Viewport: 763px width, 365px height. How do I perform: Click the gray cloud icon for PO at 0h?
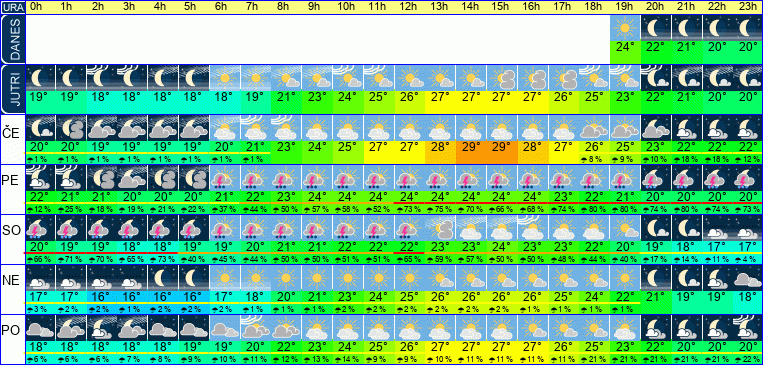coord(40,328)
